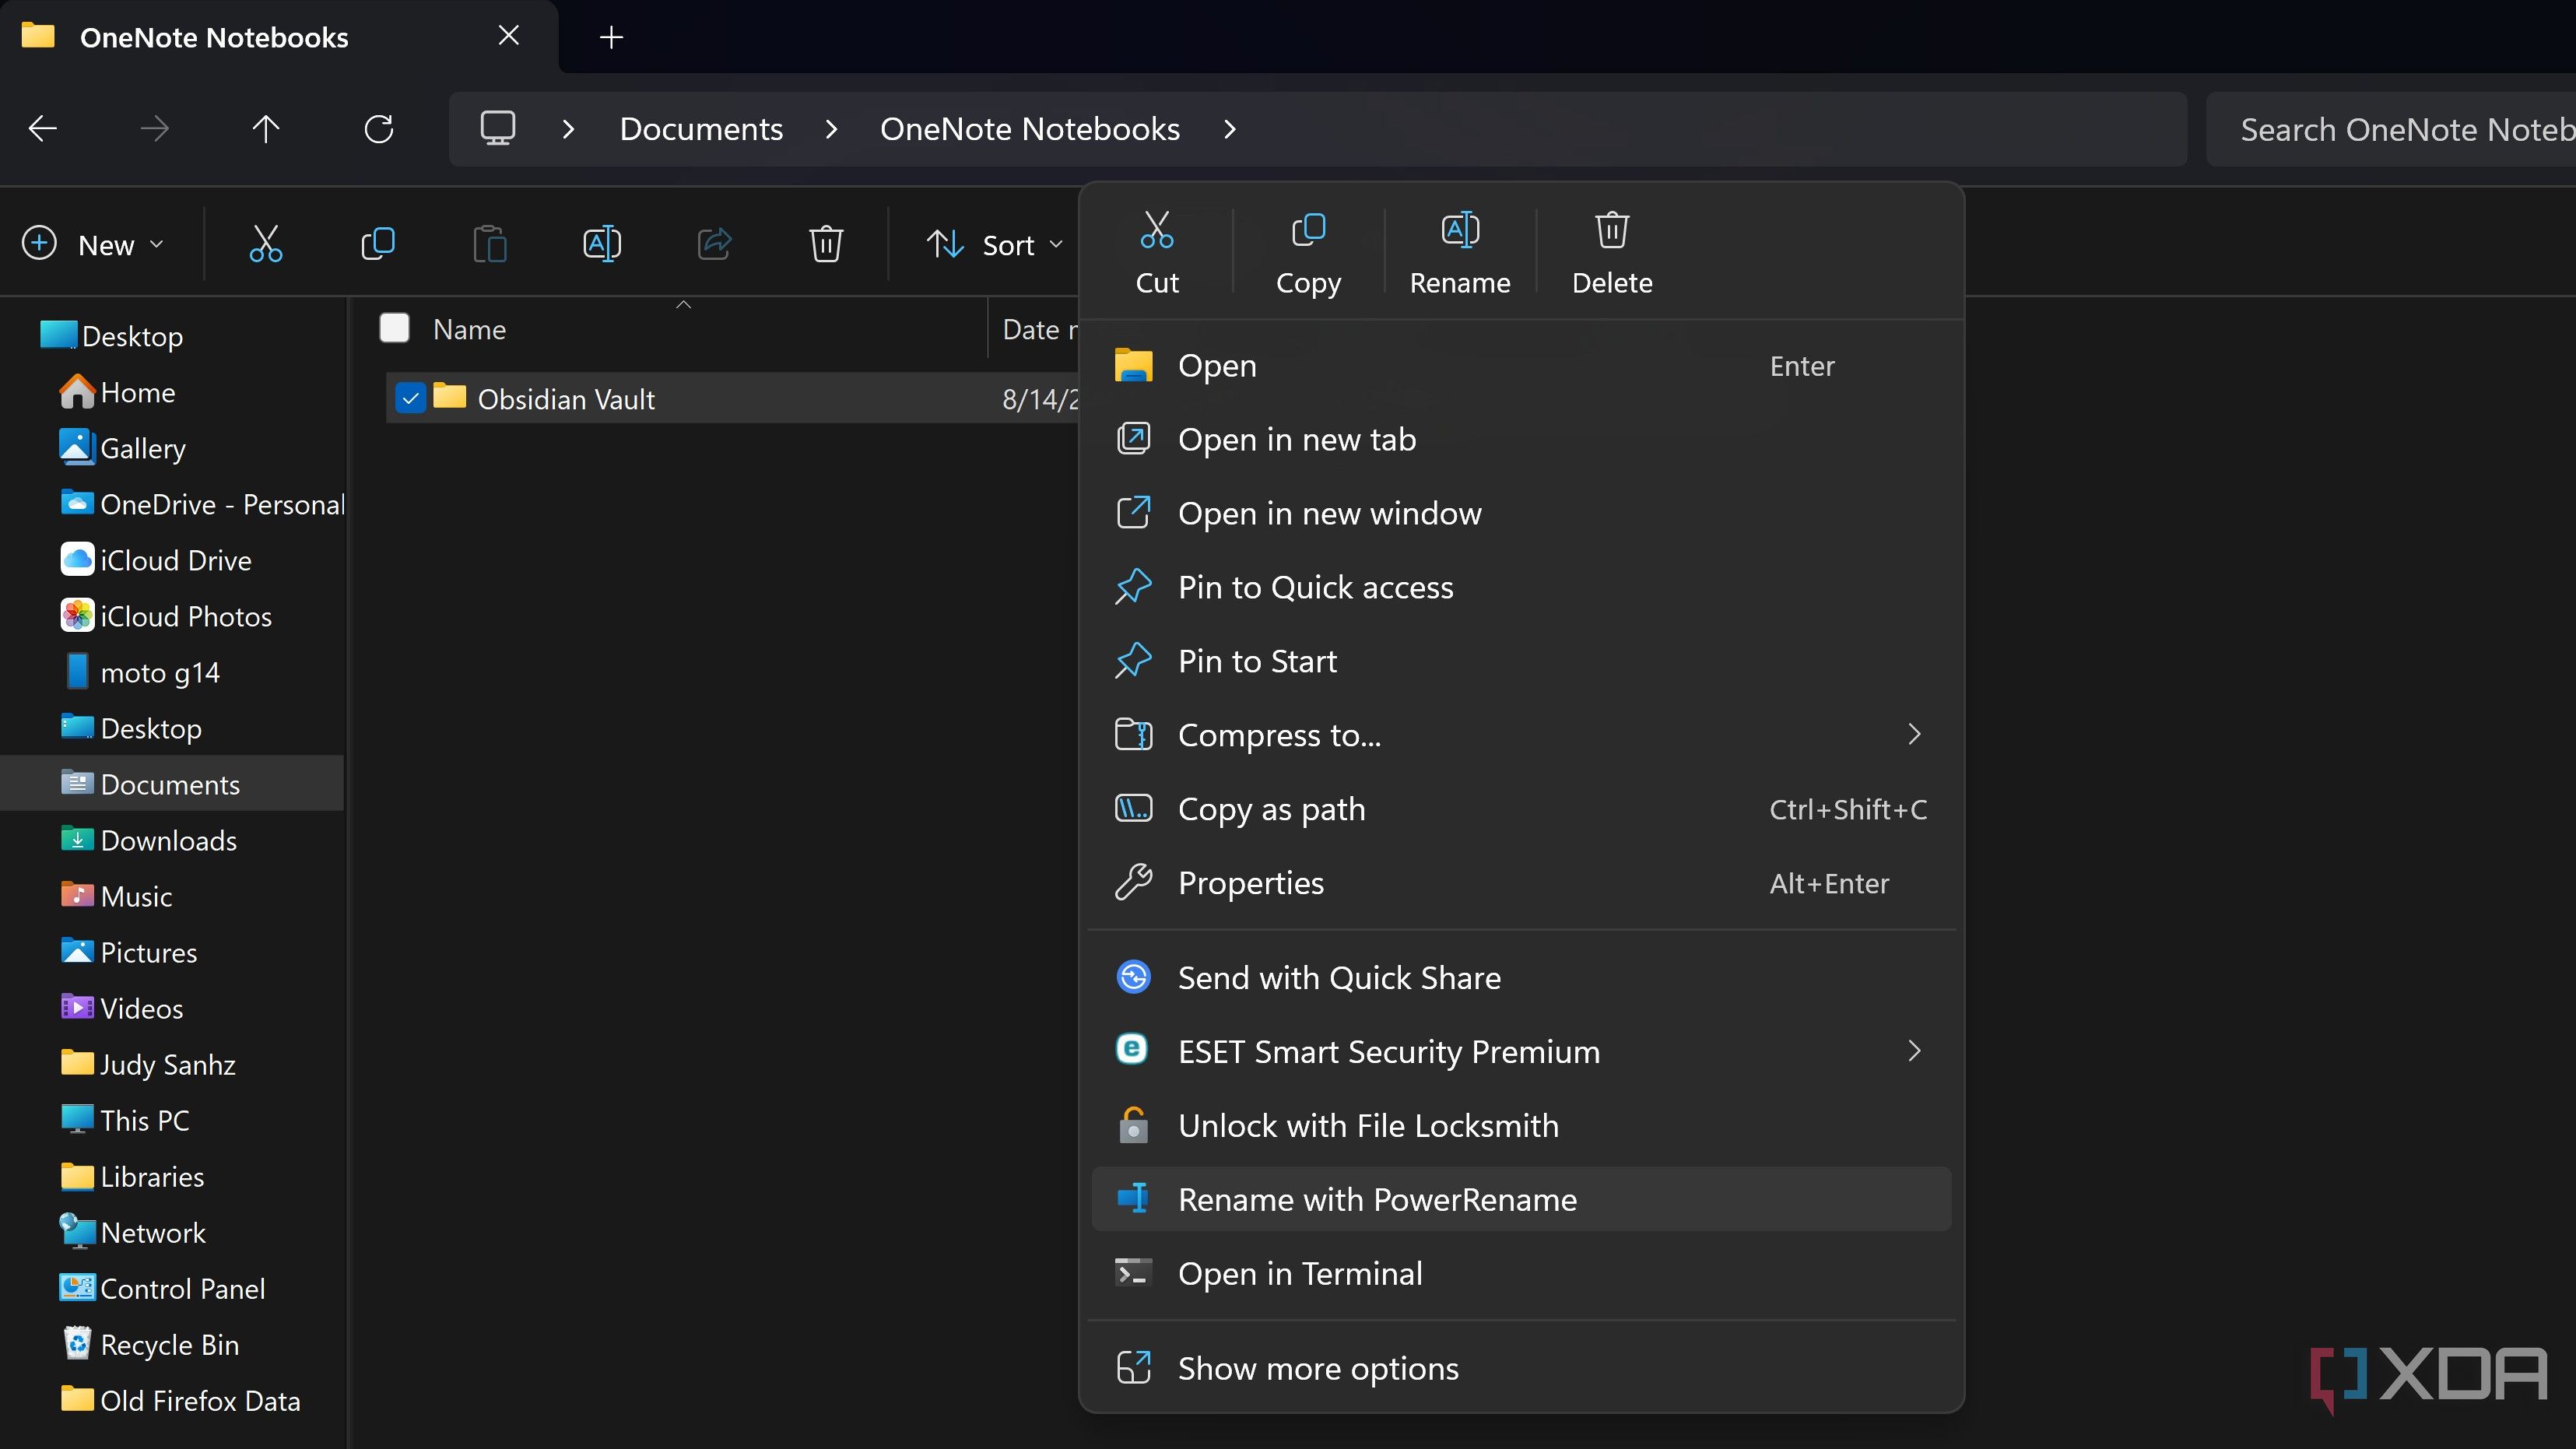
Task: Click Delete in the context menu
Action: pyautogui.click(x=1612, y=253)
